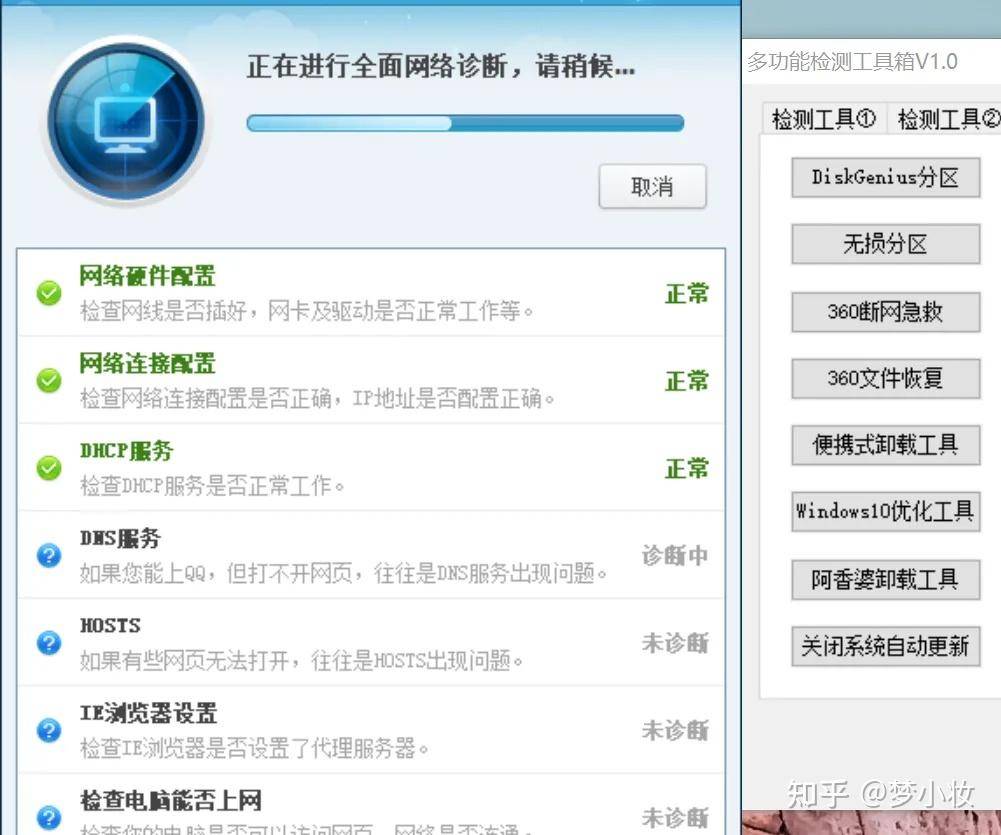The width and height of the screenshot is (1001, 835).
Task: Click the radar monitor diagnosis icon
Action: pyautogui.click(x=126, y=122)
